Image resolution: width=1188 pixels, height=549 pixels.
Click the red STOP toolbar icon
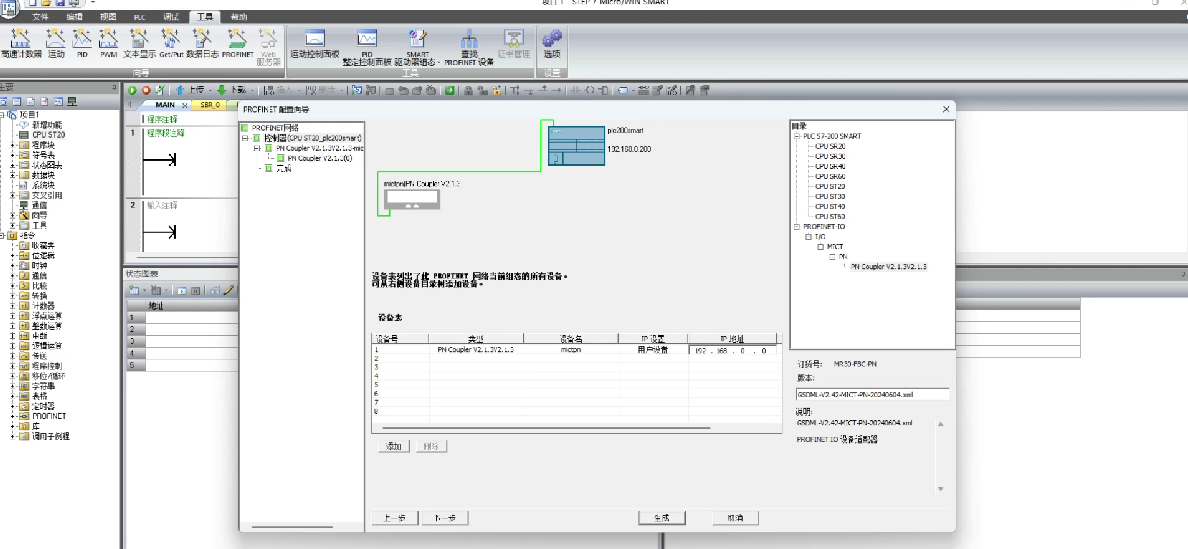coord(146,90)
